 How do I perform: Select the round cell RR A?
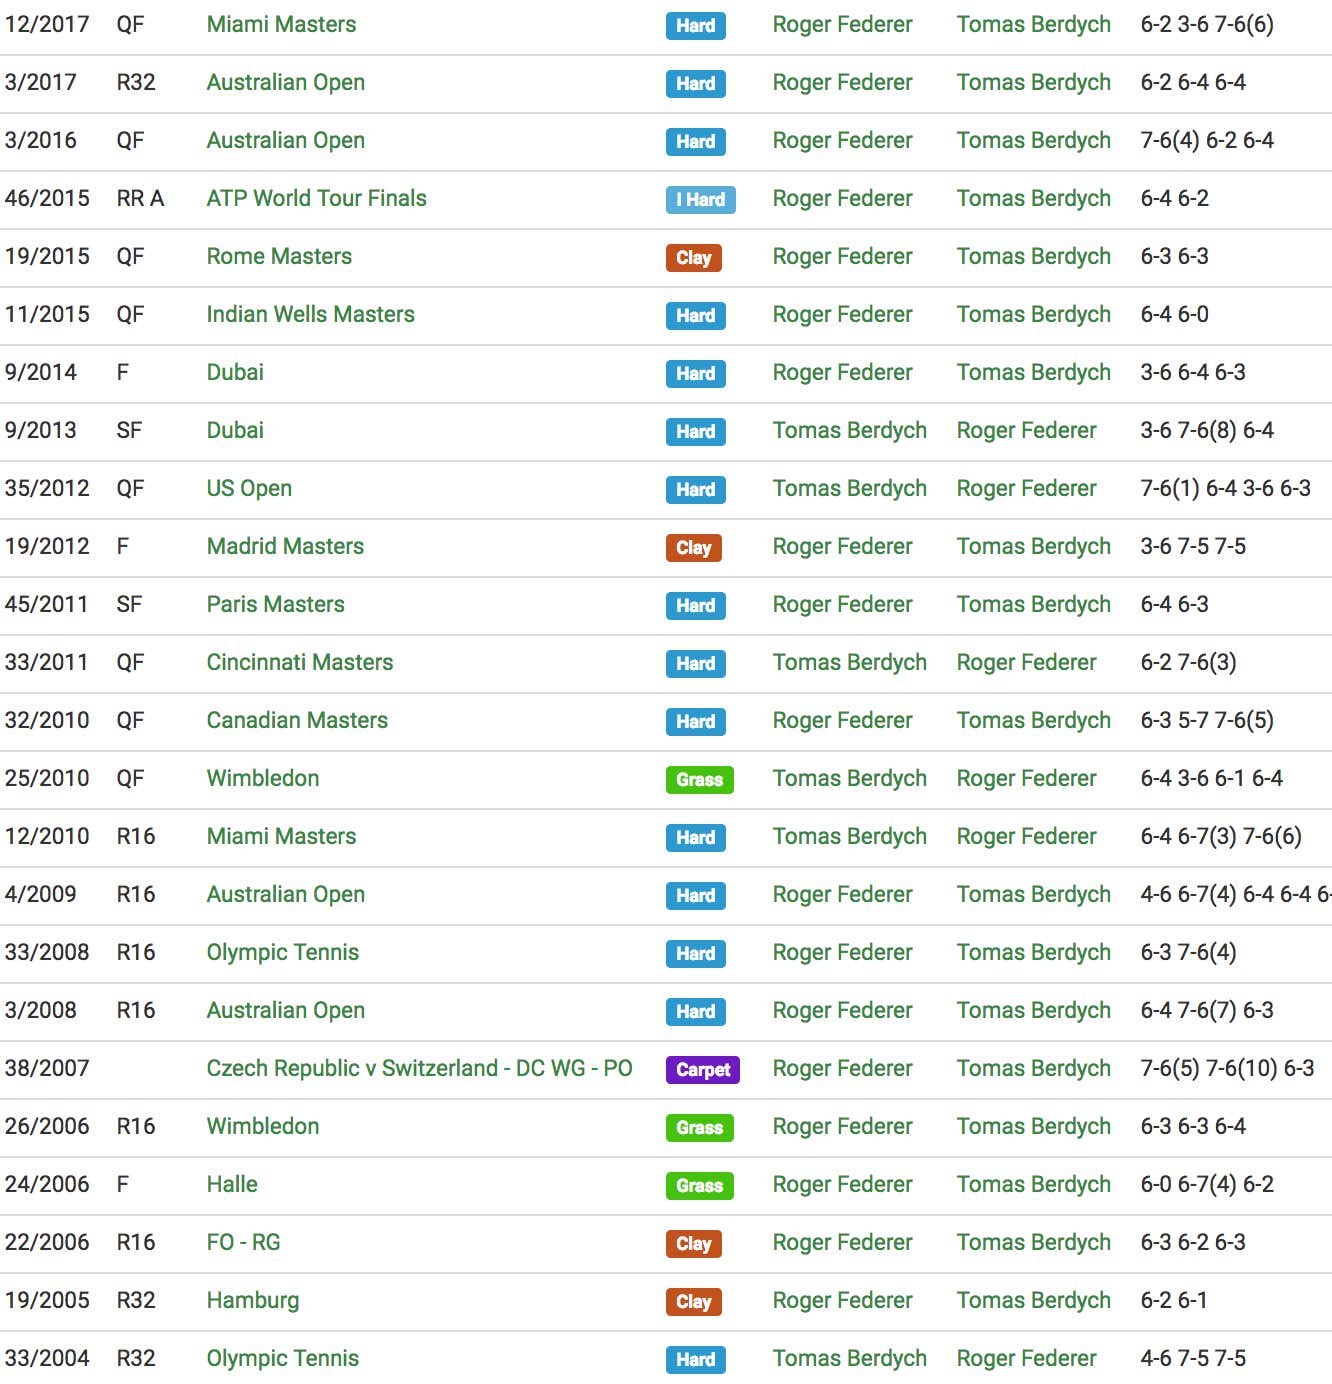140,198
